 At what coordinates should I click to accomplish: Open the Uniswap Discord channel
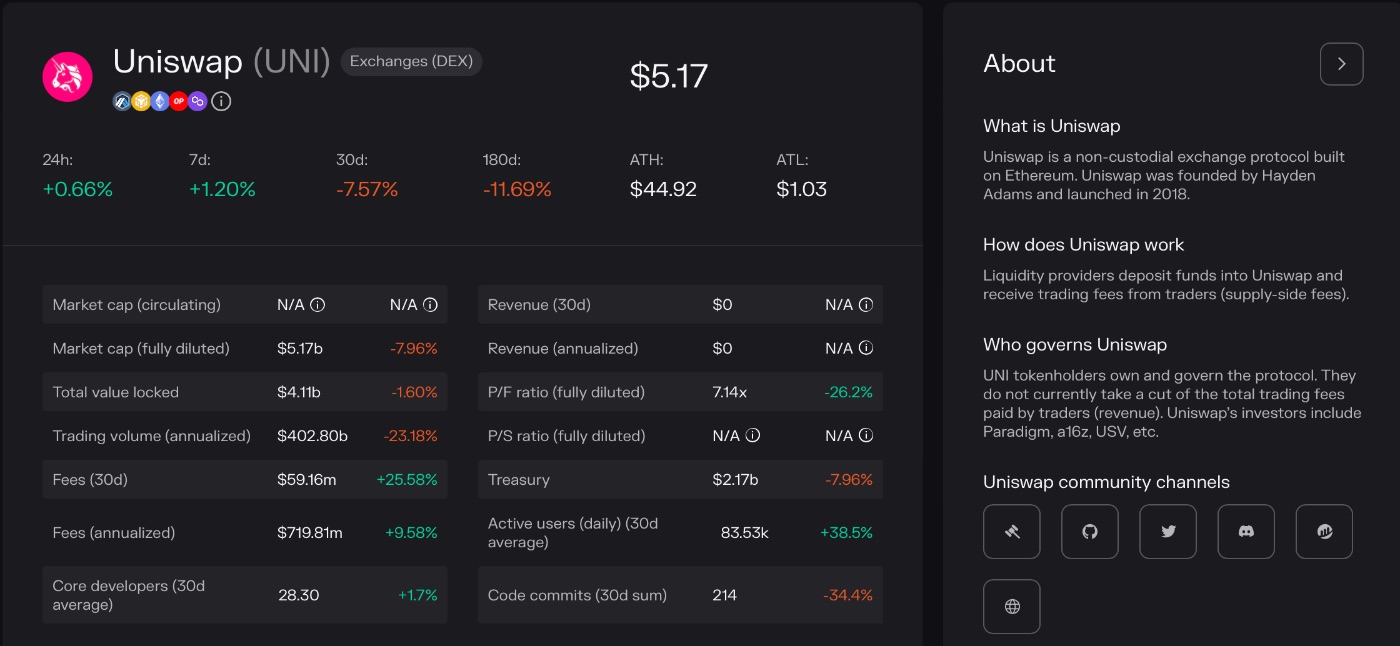1245,531
